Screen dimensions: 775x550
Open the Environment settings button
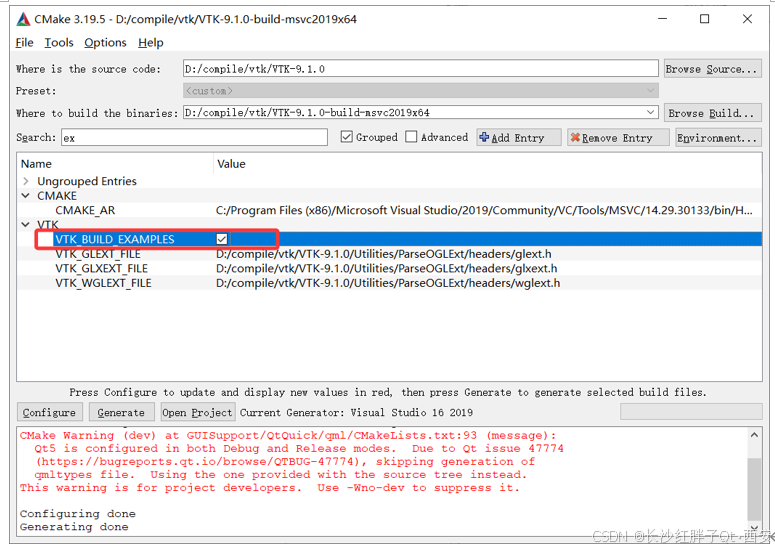coord(717,137)
